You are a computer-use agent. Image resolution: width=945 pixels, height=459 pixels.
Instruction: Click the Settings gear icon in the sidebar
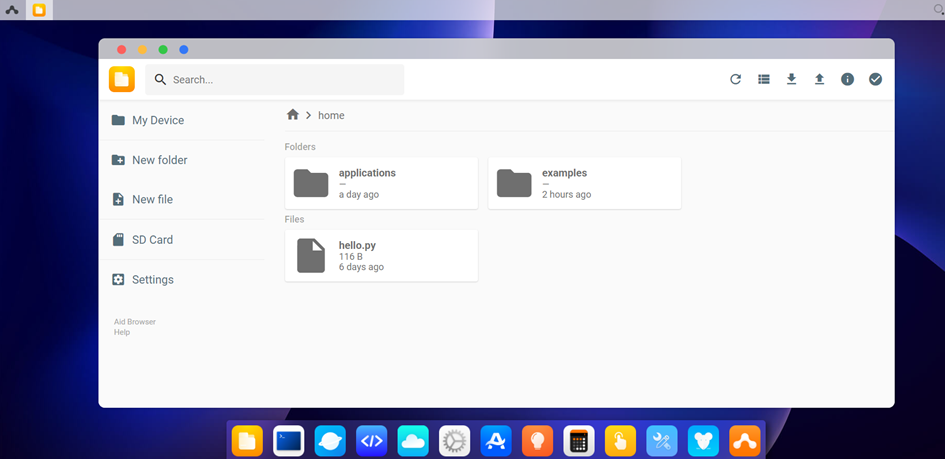pyautogui.click(x=118, y=279)
